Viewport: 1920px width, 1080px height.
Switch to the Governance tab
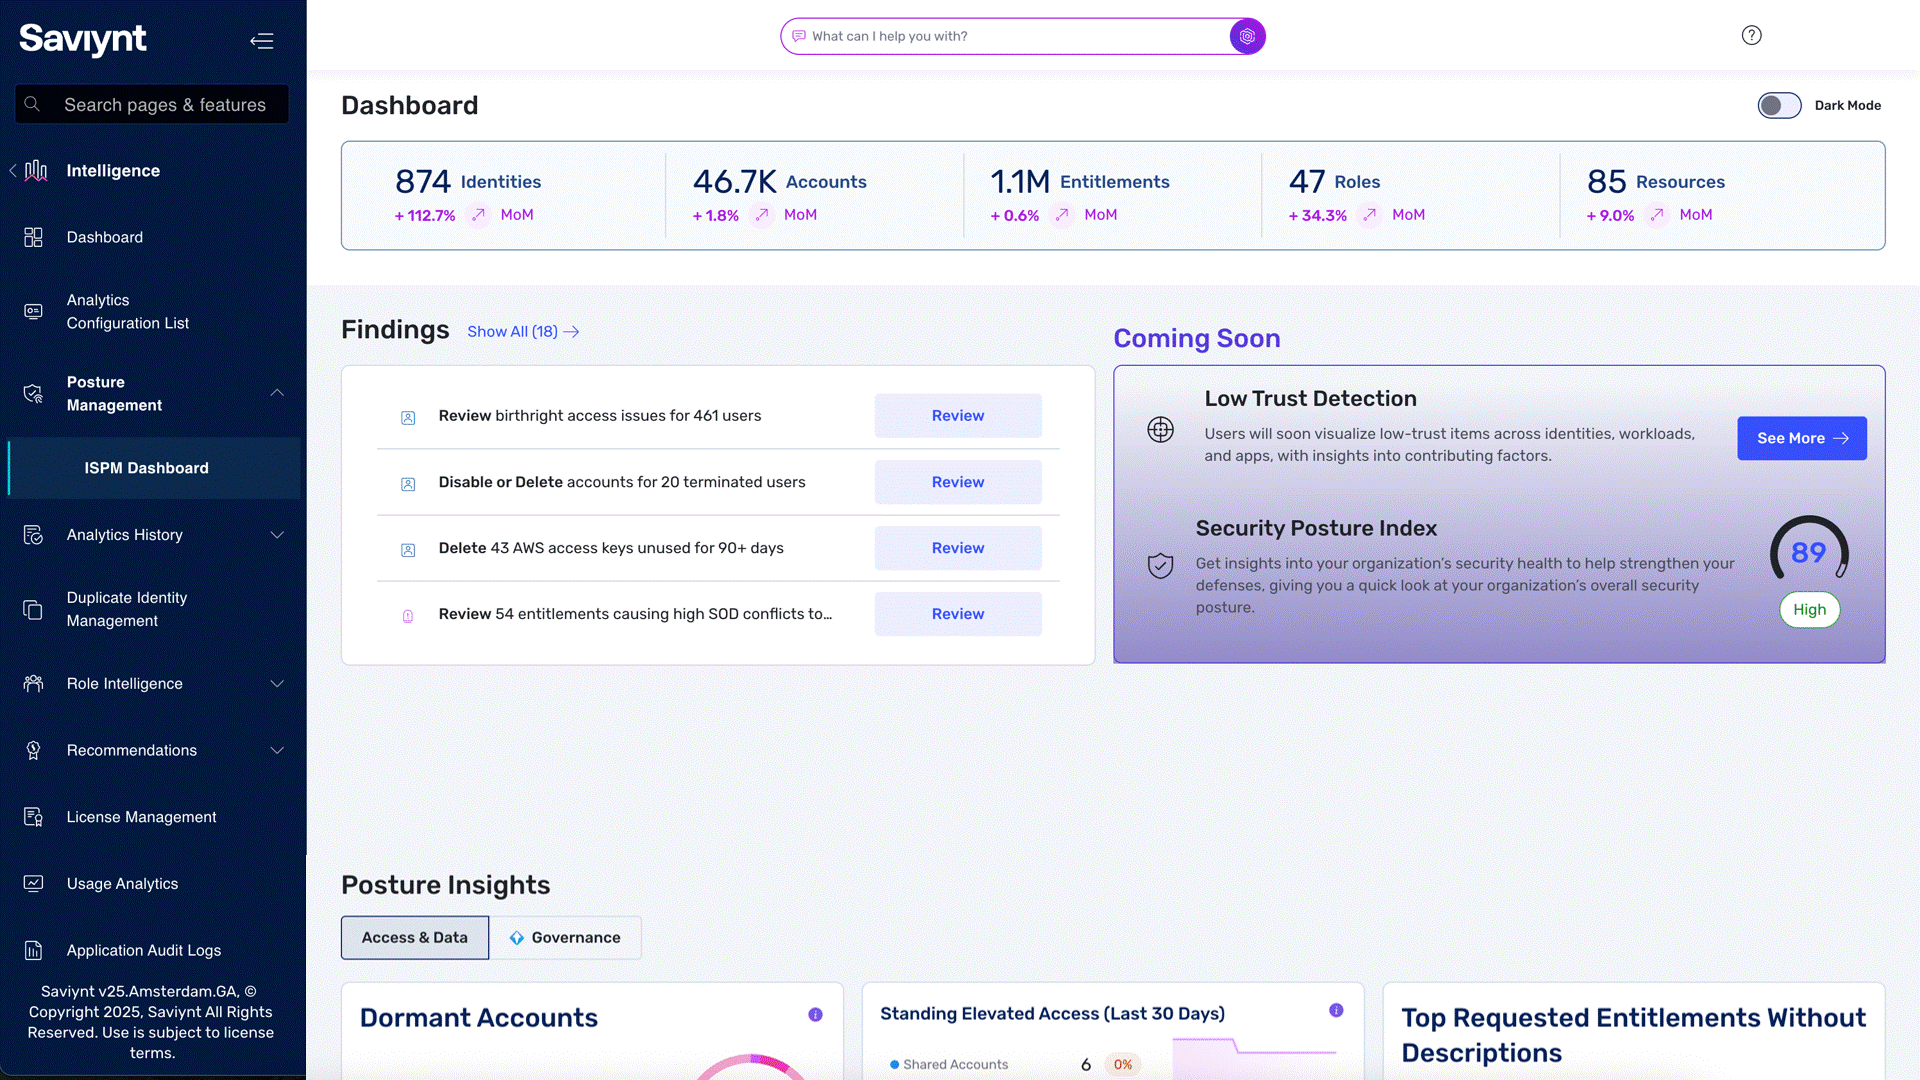point(565,938)
